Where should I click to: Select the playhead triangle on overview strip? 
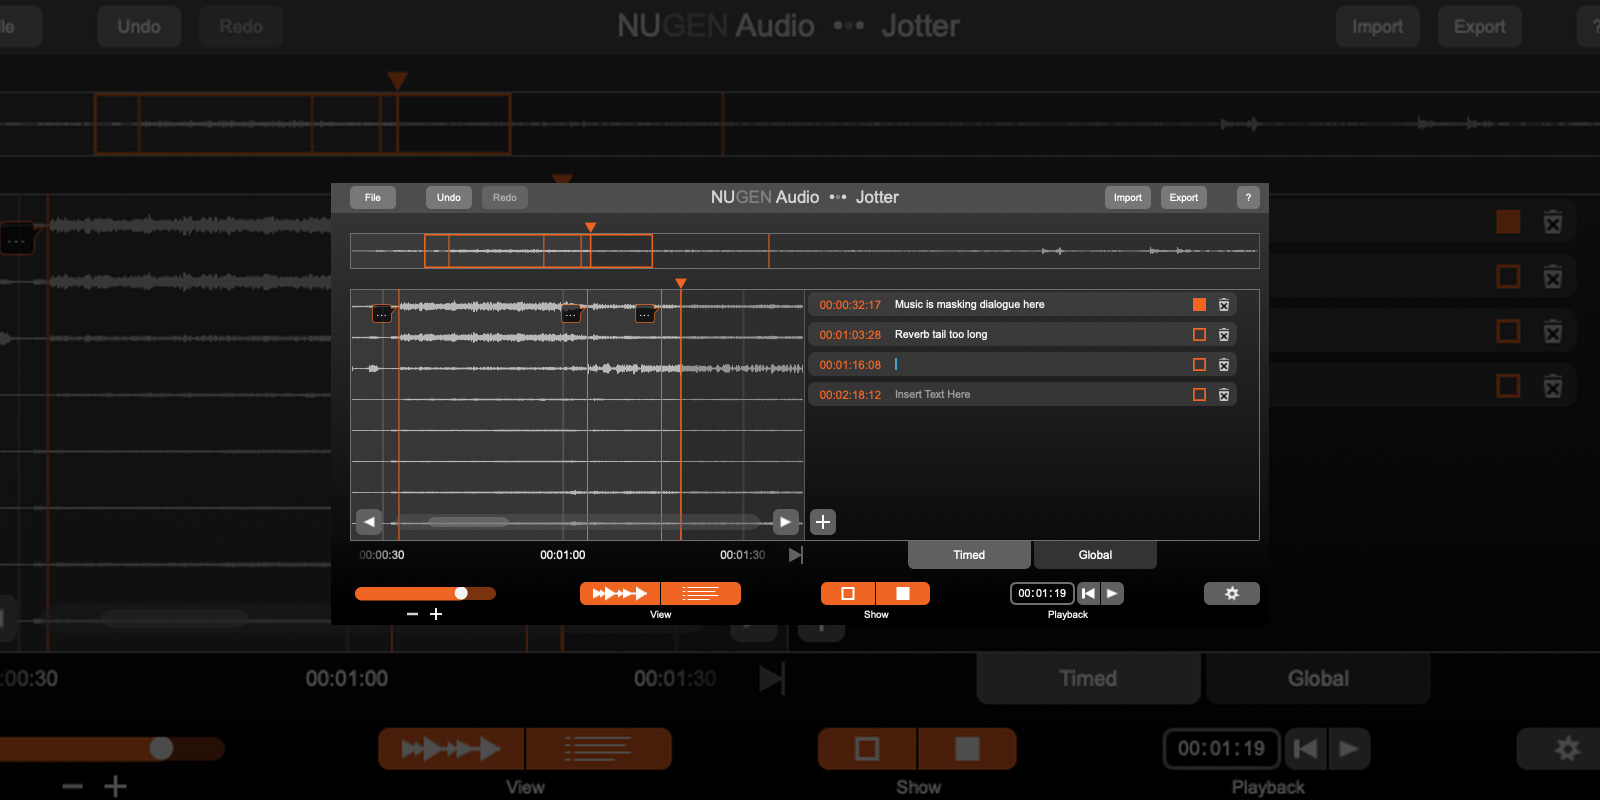click(x=591, y=227)
